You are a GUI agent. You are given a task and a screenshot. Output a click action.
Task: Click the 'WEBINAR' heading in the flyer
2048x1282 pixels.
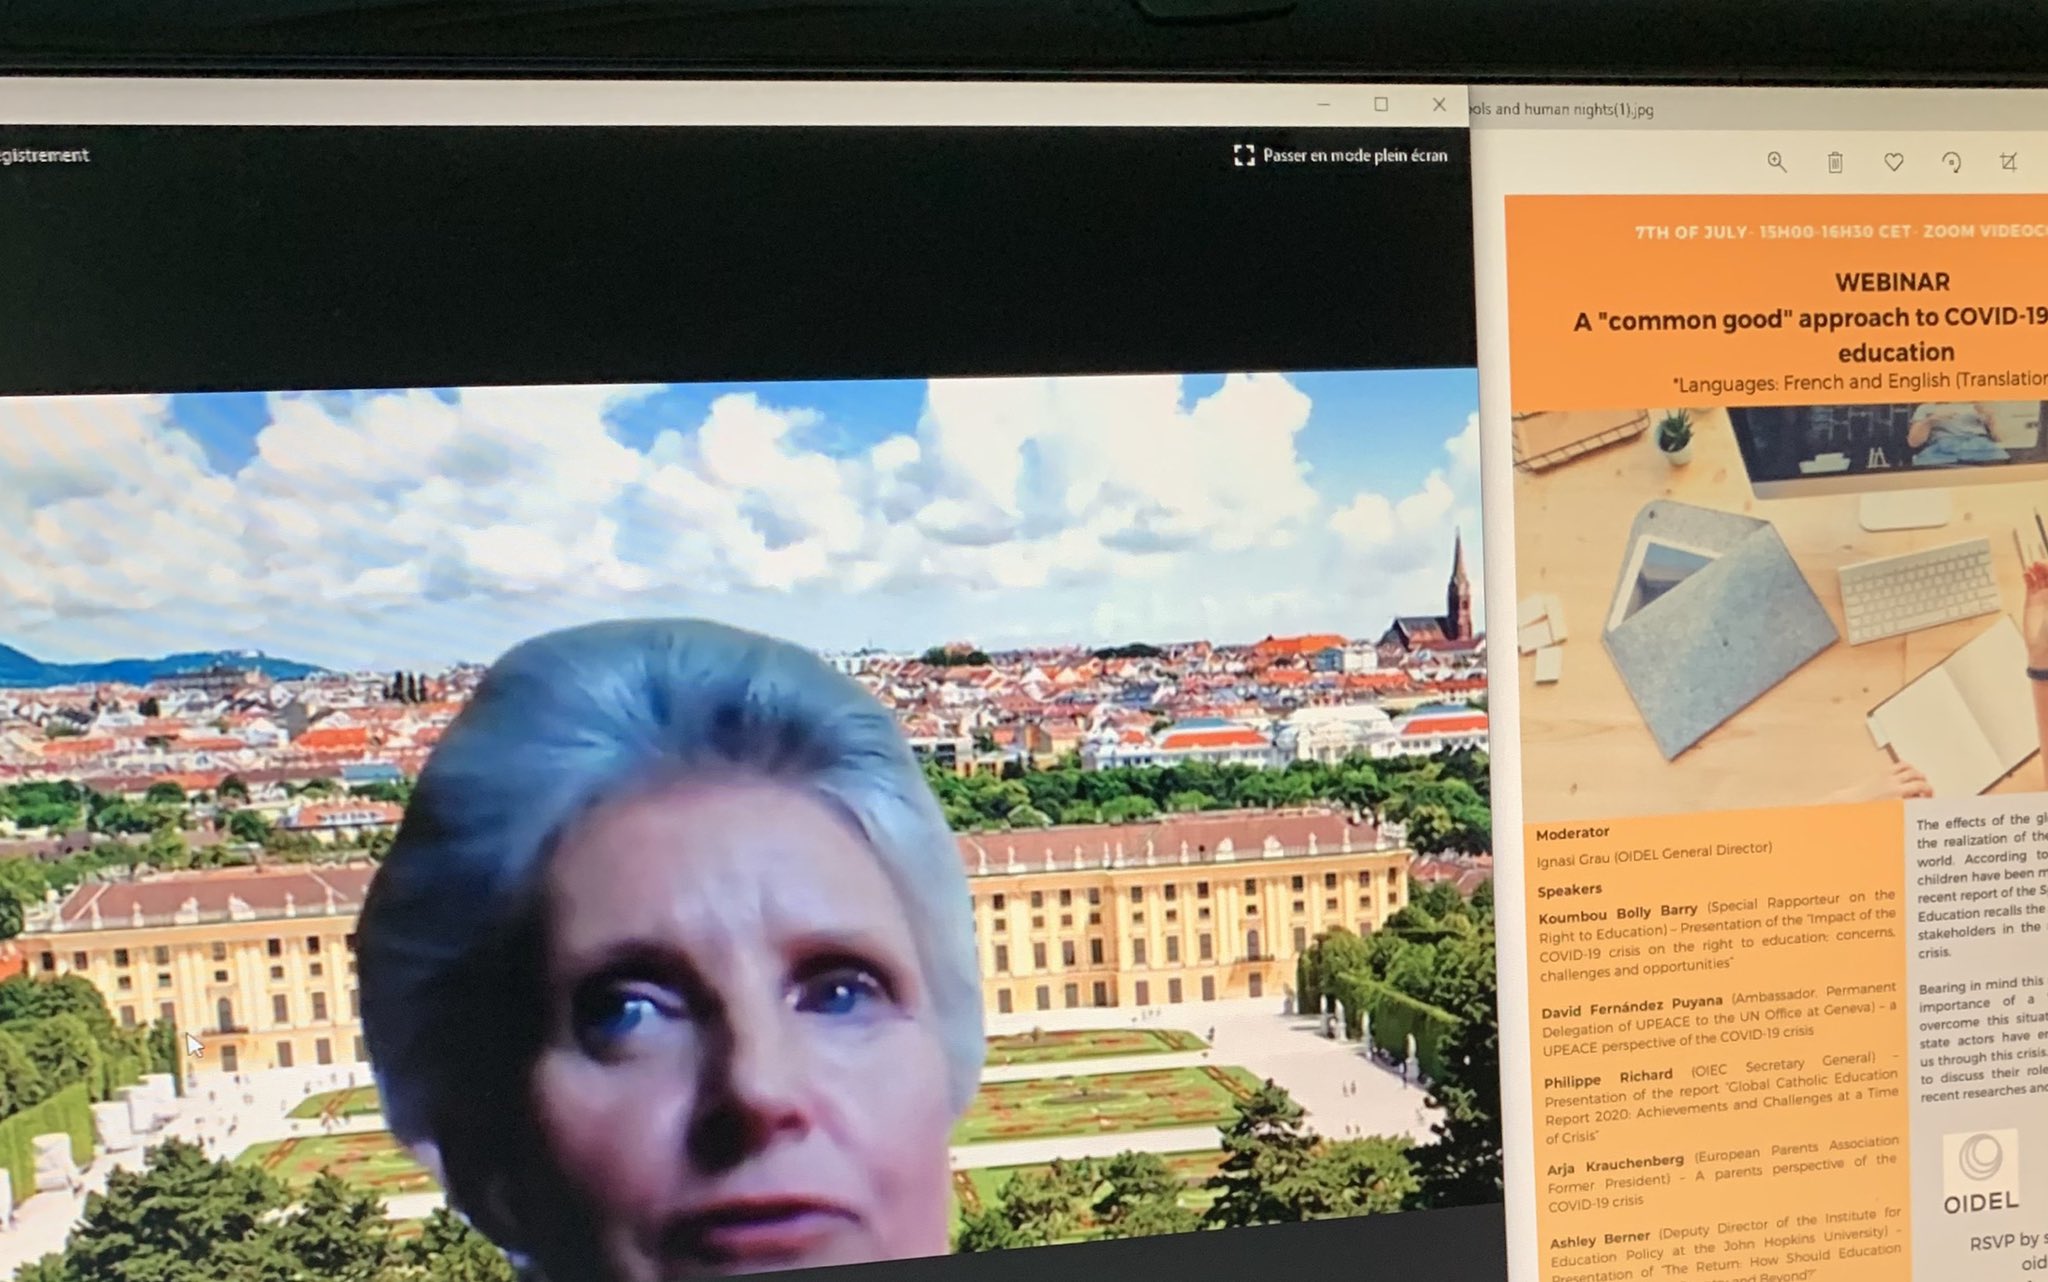(1892, 282)
